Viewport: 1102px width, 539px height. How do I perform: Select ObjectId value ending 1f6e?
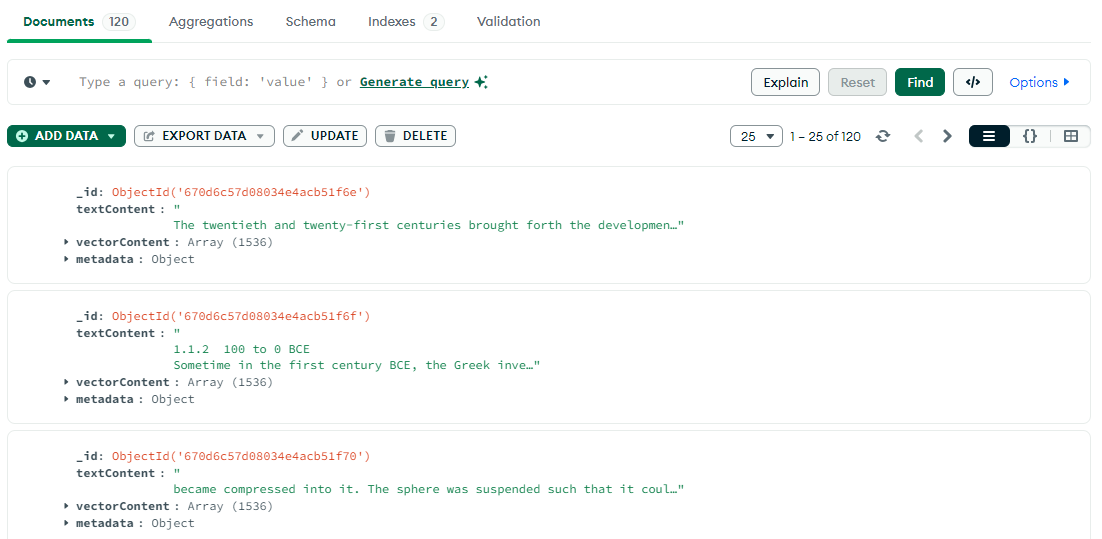[x=241, y=192]
